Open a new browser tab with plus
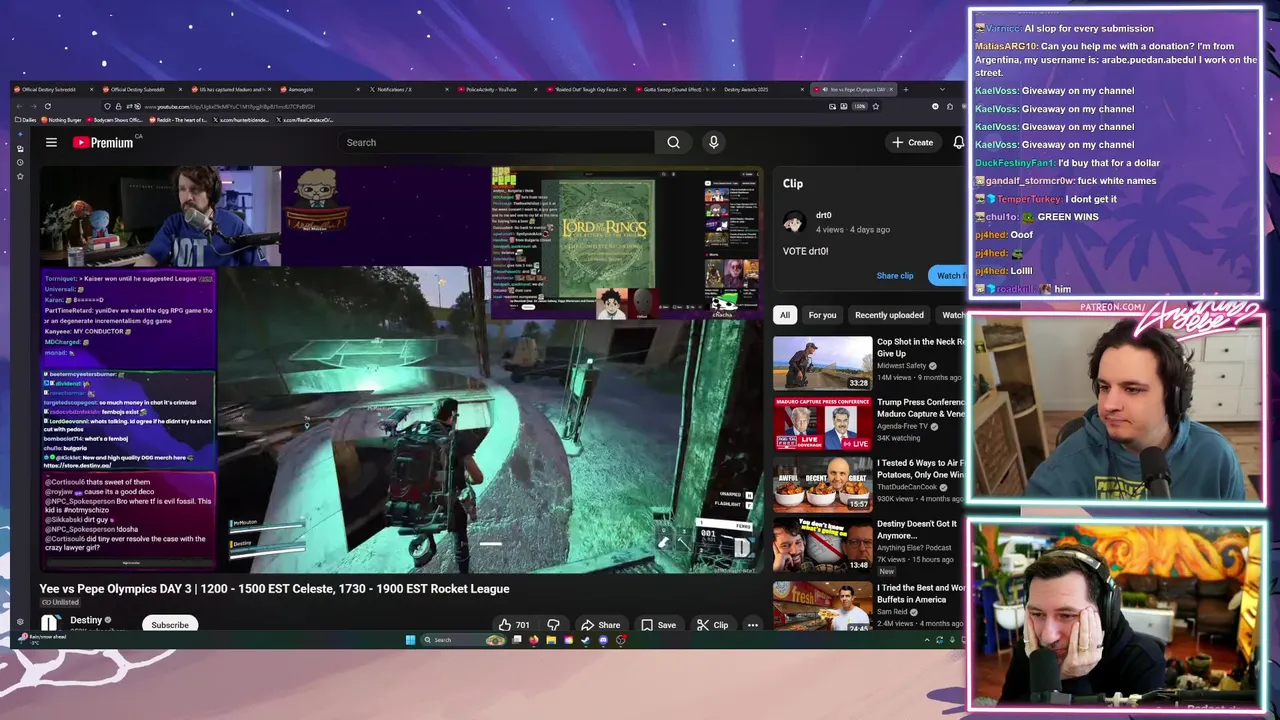The width and height of the screenshot is (1280, 720). tap(906, 90)
